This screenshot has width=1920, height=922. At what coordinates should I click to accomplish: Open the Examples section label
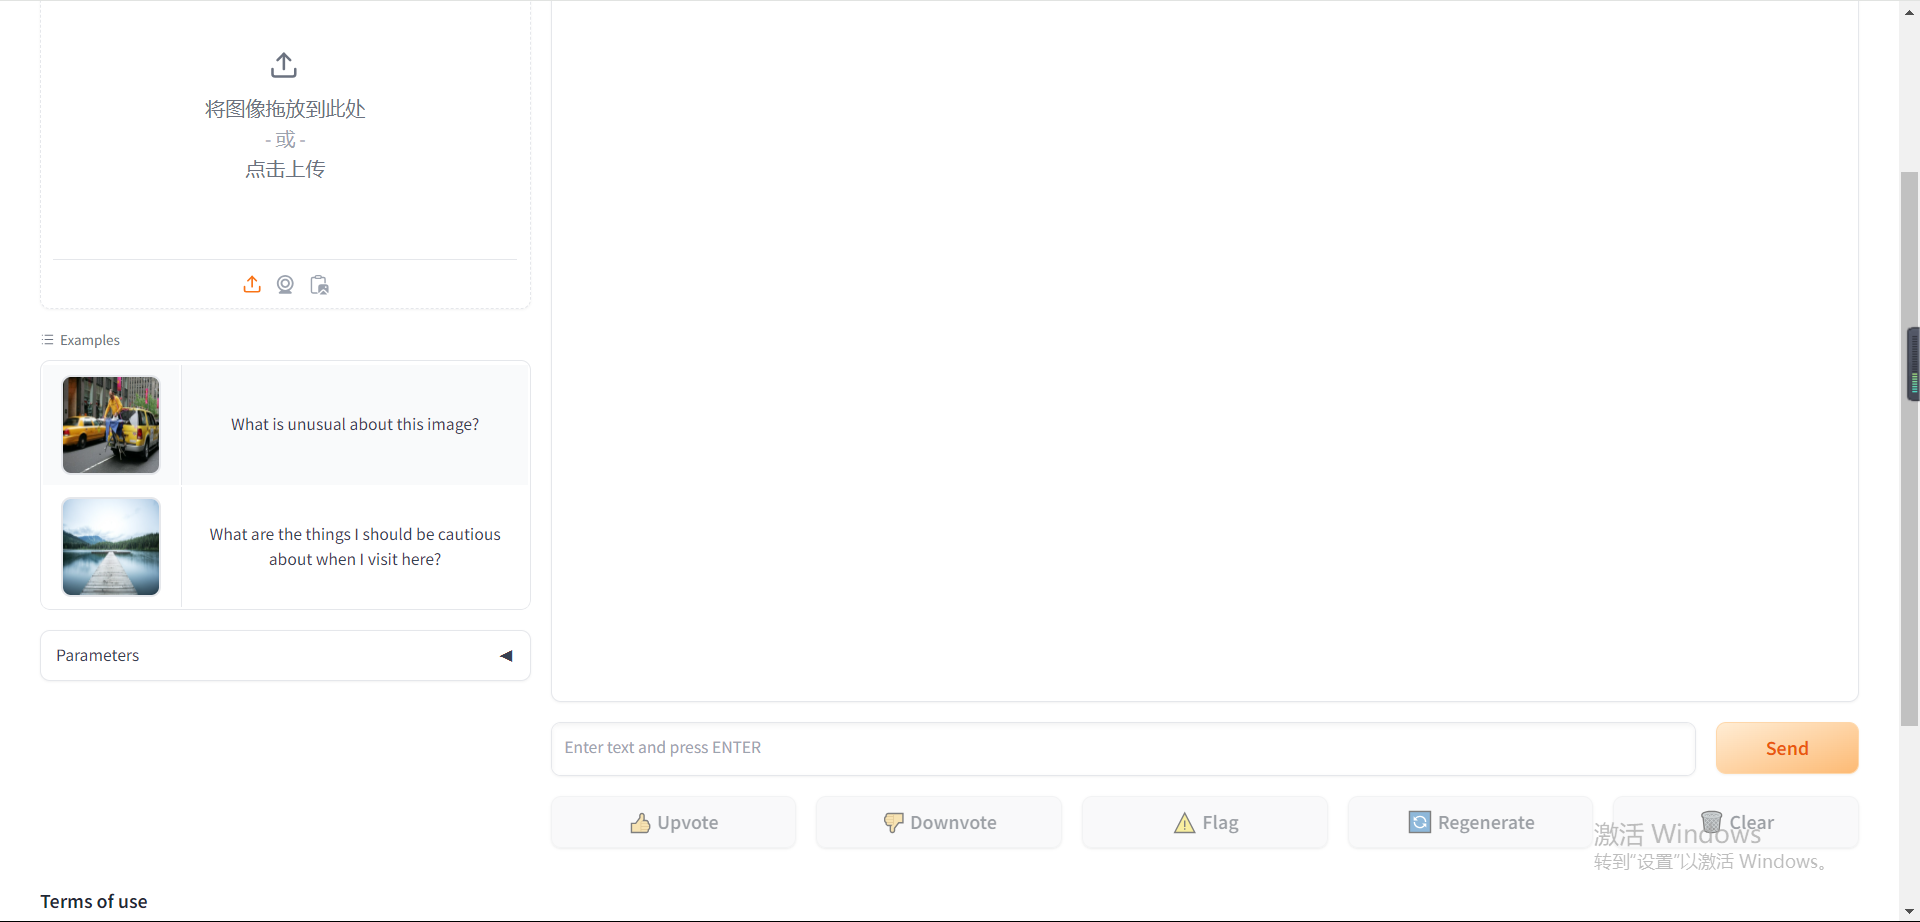(x=90, y=340)
